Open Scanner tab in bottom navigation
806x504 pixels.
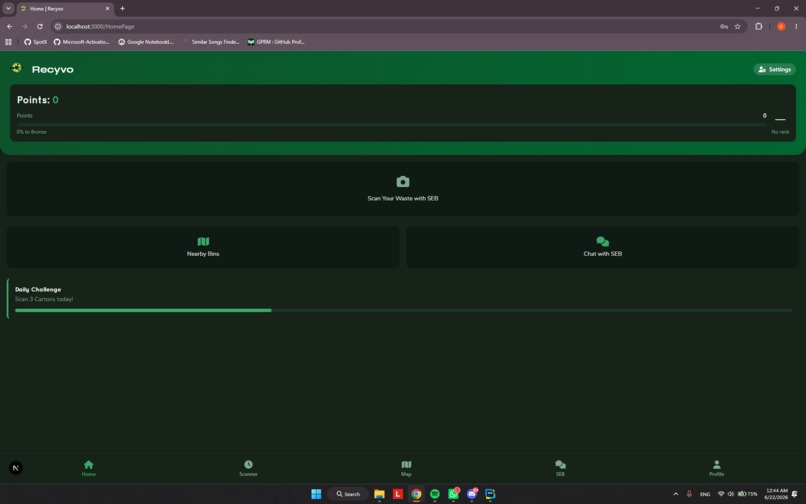248,468
